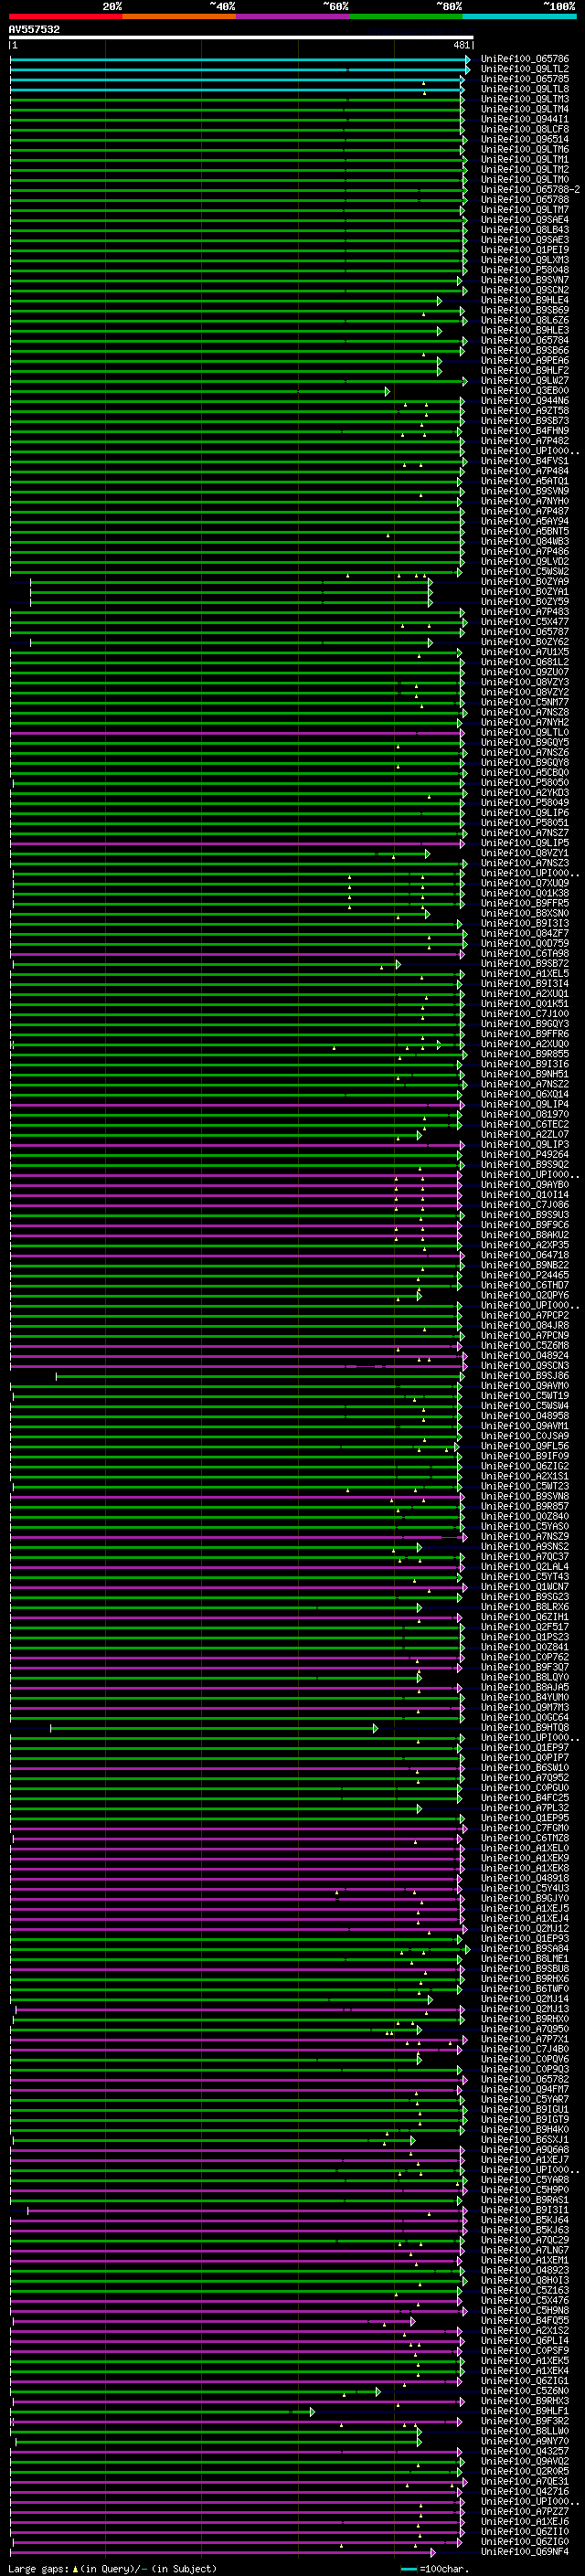Select the UniRef100_B9SJ86 label

coord(525,1376)
